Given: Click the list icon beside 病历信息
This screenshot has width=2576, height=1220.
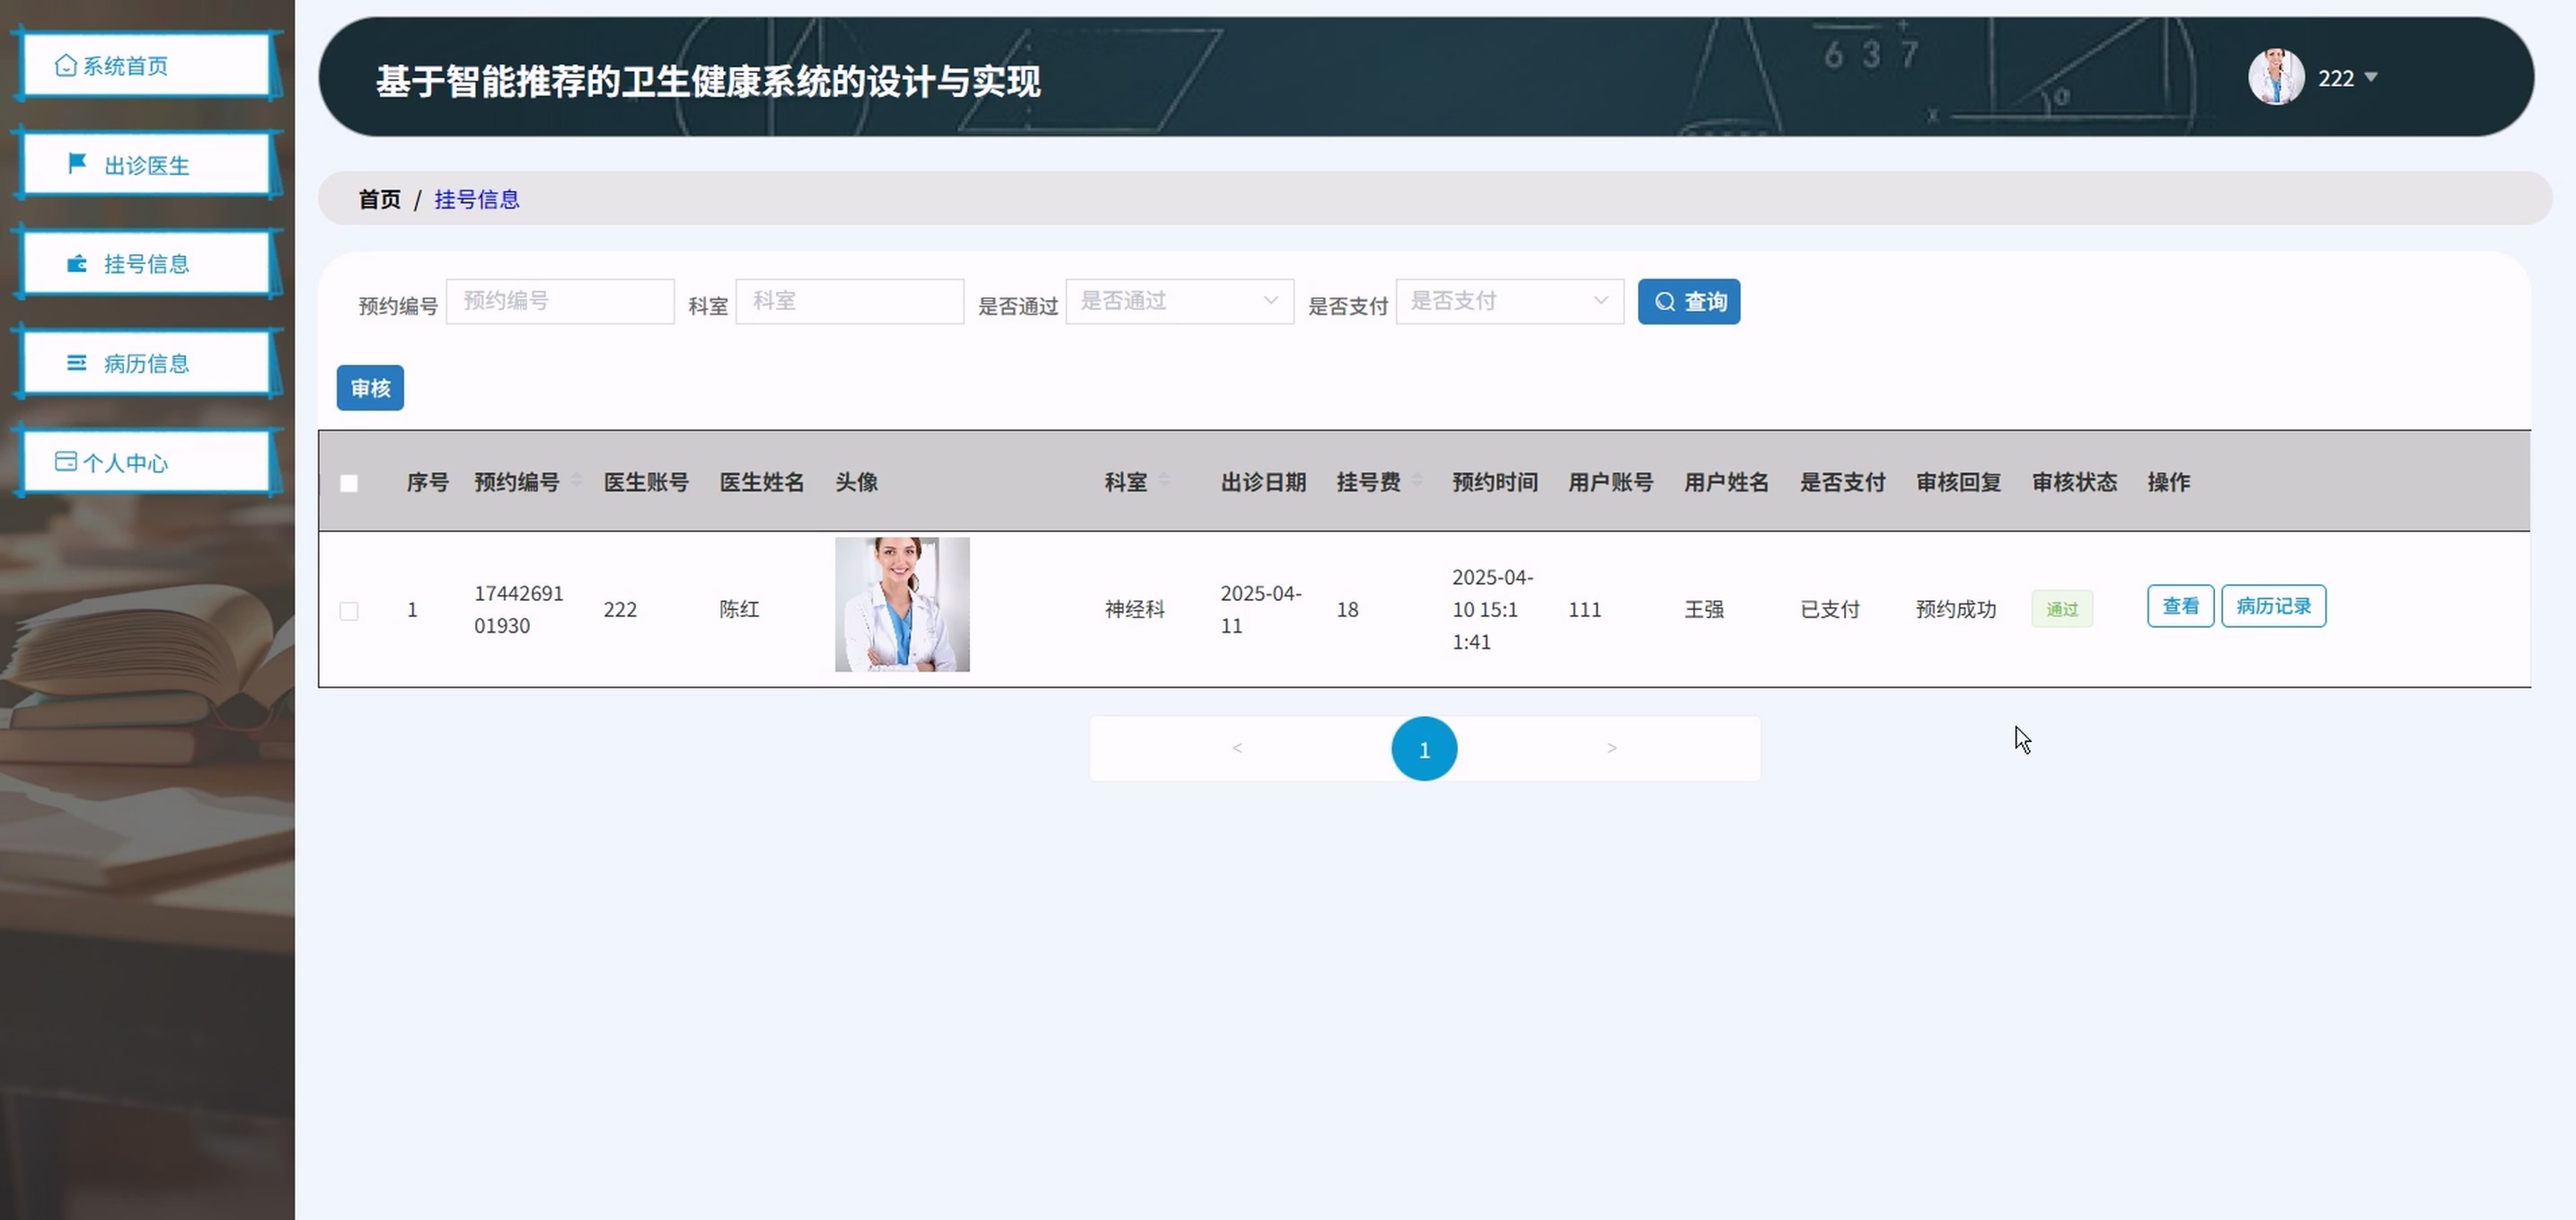Looking at the screenshot, I should (77, 363).
